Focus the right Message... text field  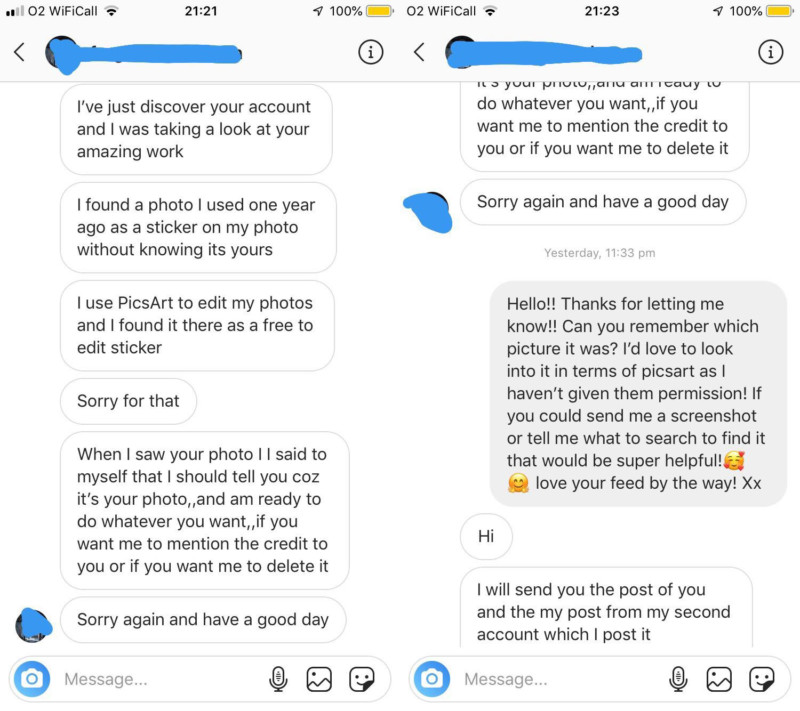point(558,679)
